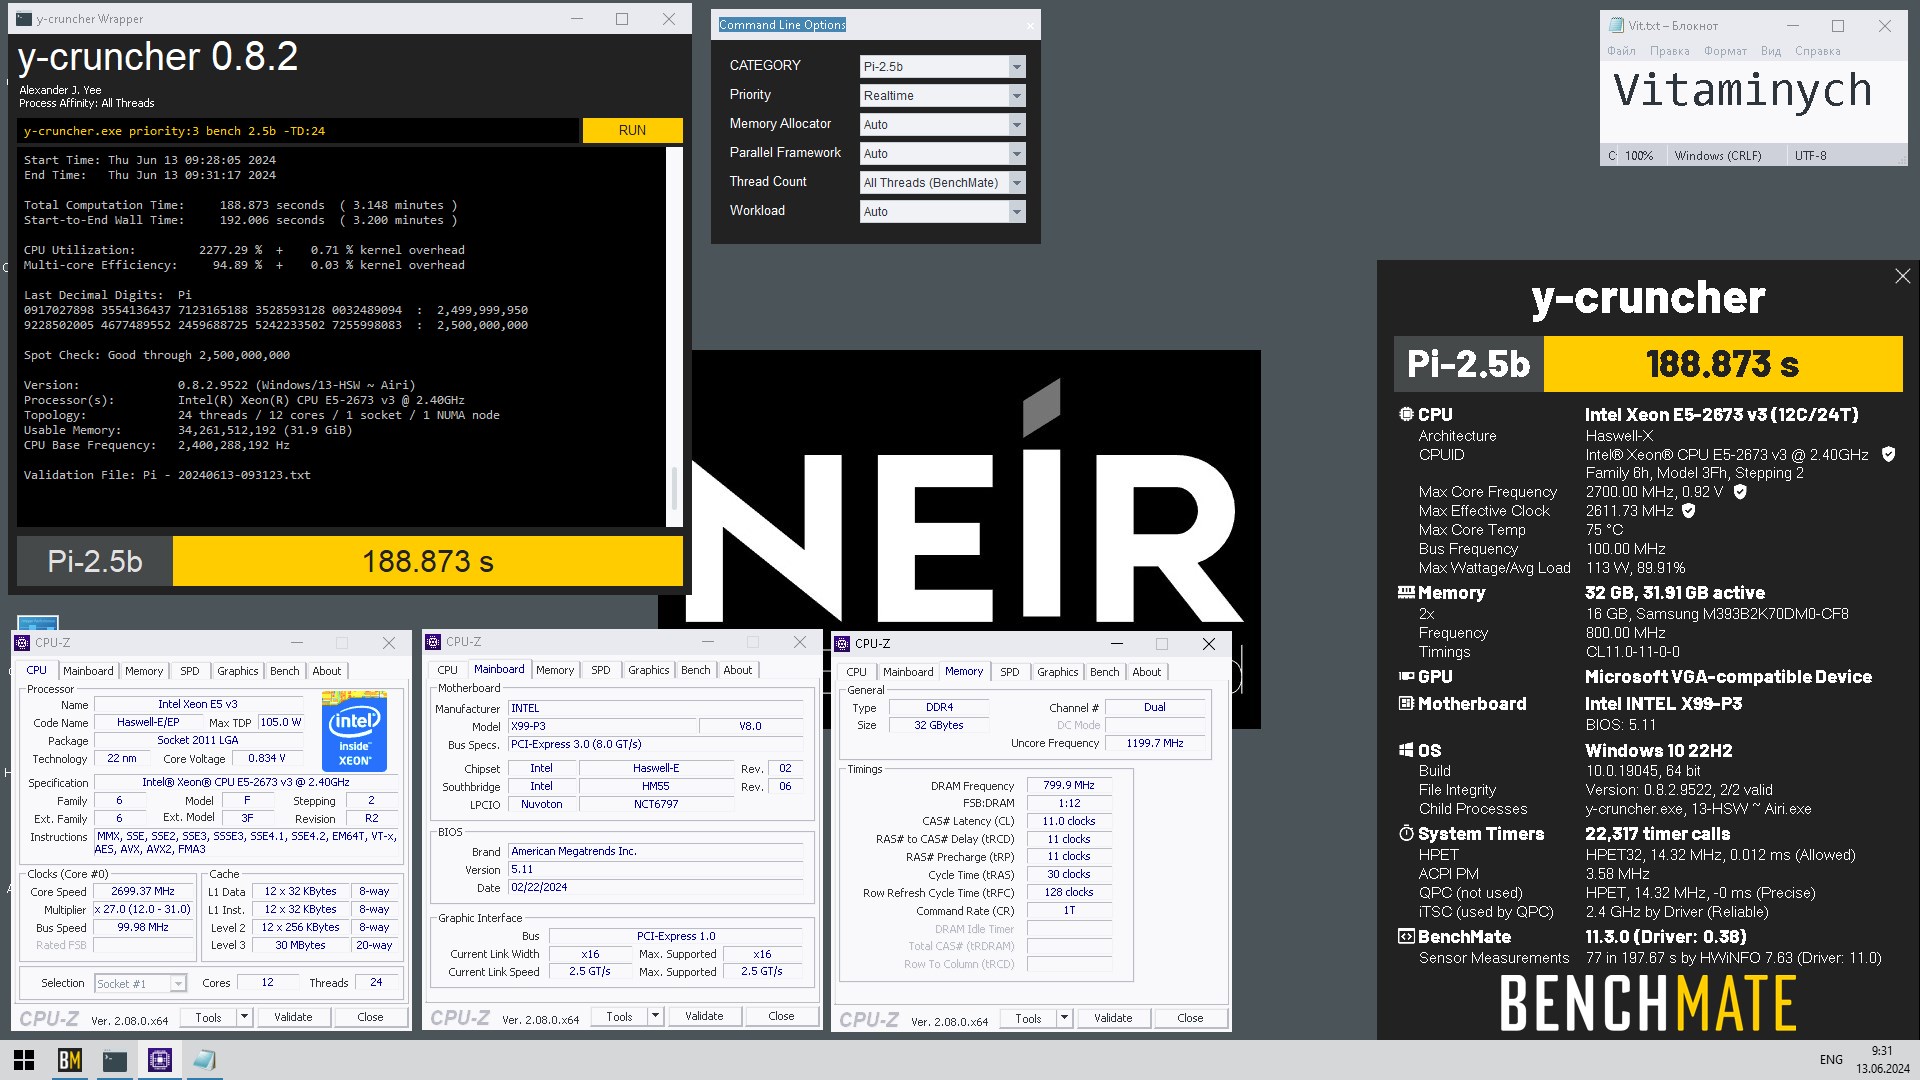Close the BenchMate result panel
This screenshot has height=1080, width=1920.
point(1902,276)
